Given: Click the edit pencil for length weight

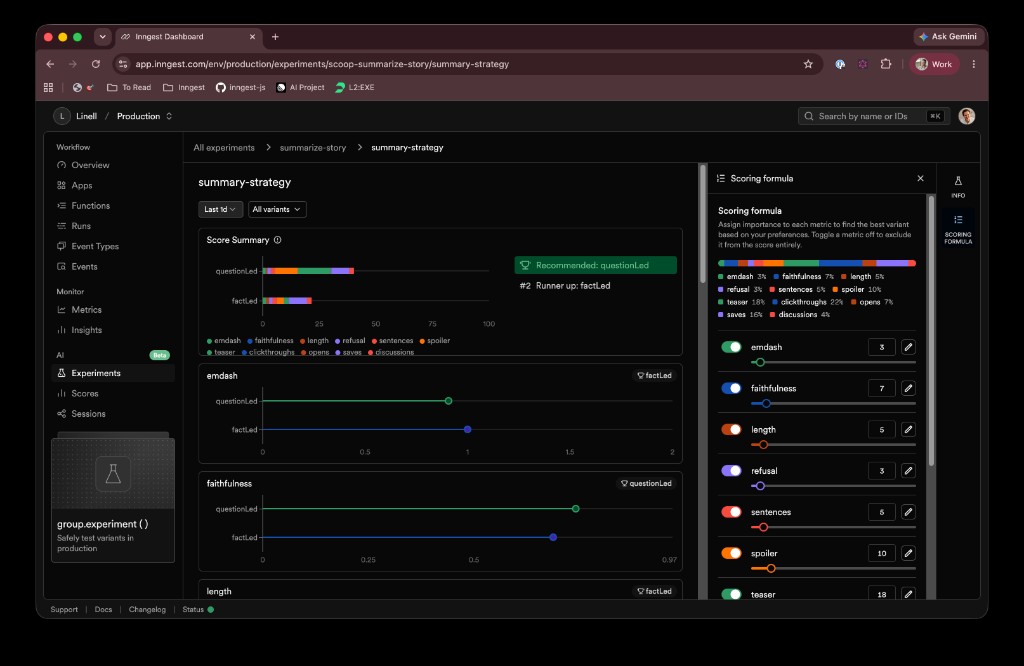Looking at the screenshot, I should coord(908,429).
